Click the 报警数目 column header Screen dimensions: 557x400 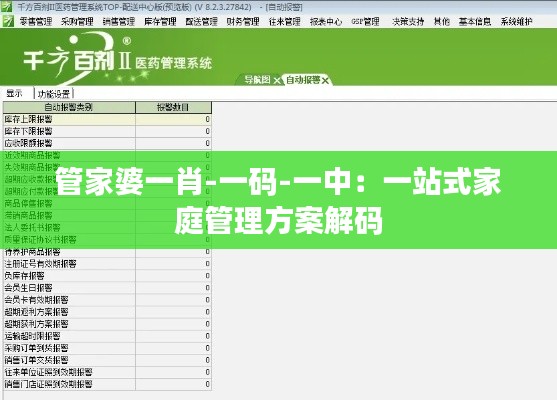tap(173, 107)
